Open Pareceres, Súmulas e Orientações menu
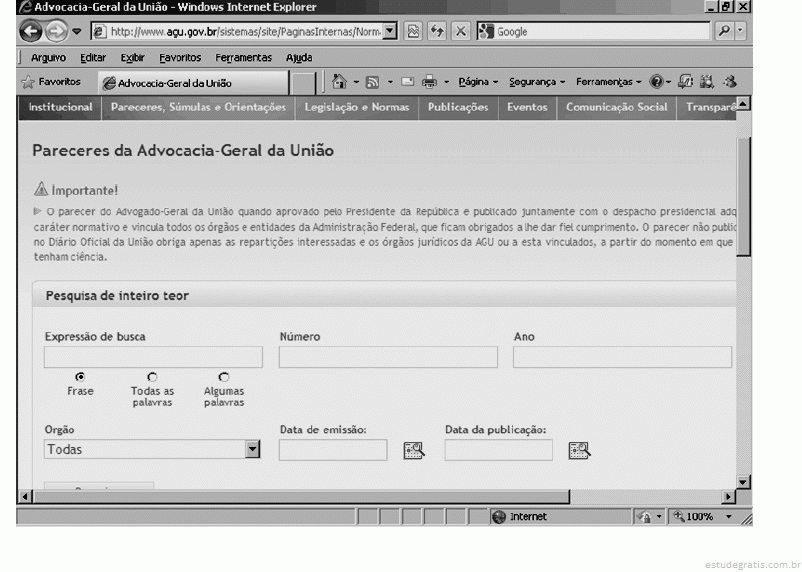Viewport: 802px width, 572px height. [198, 107]
